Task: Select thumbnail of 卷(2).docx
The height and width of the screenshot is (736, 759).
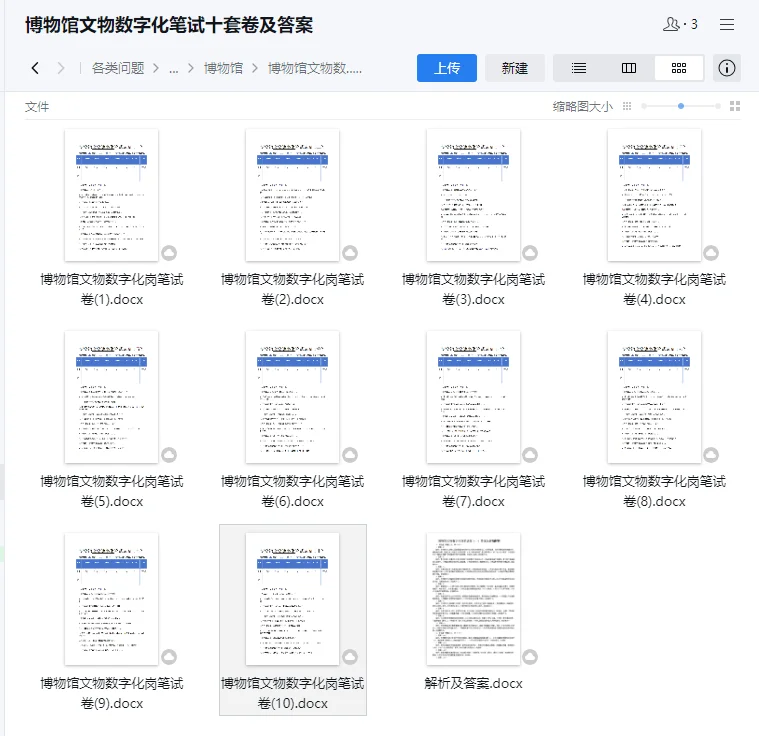Action: click(x=292, y=195)
